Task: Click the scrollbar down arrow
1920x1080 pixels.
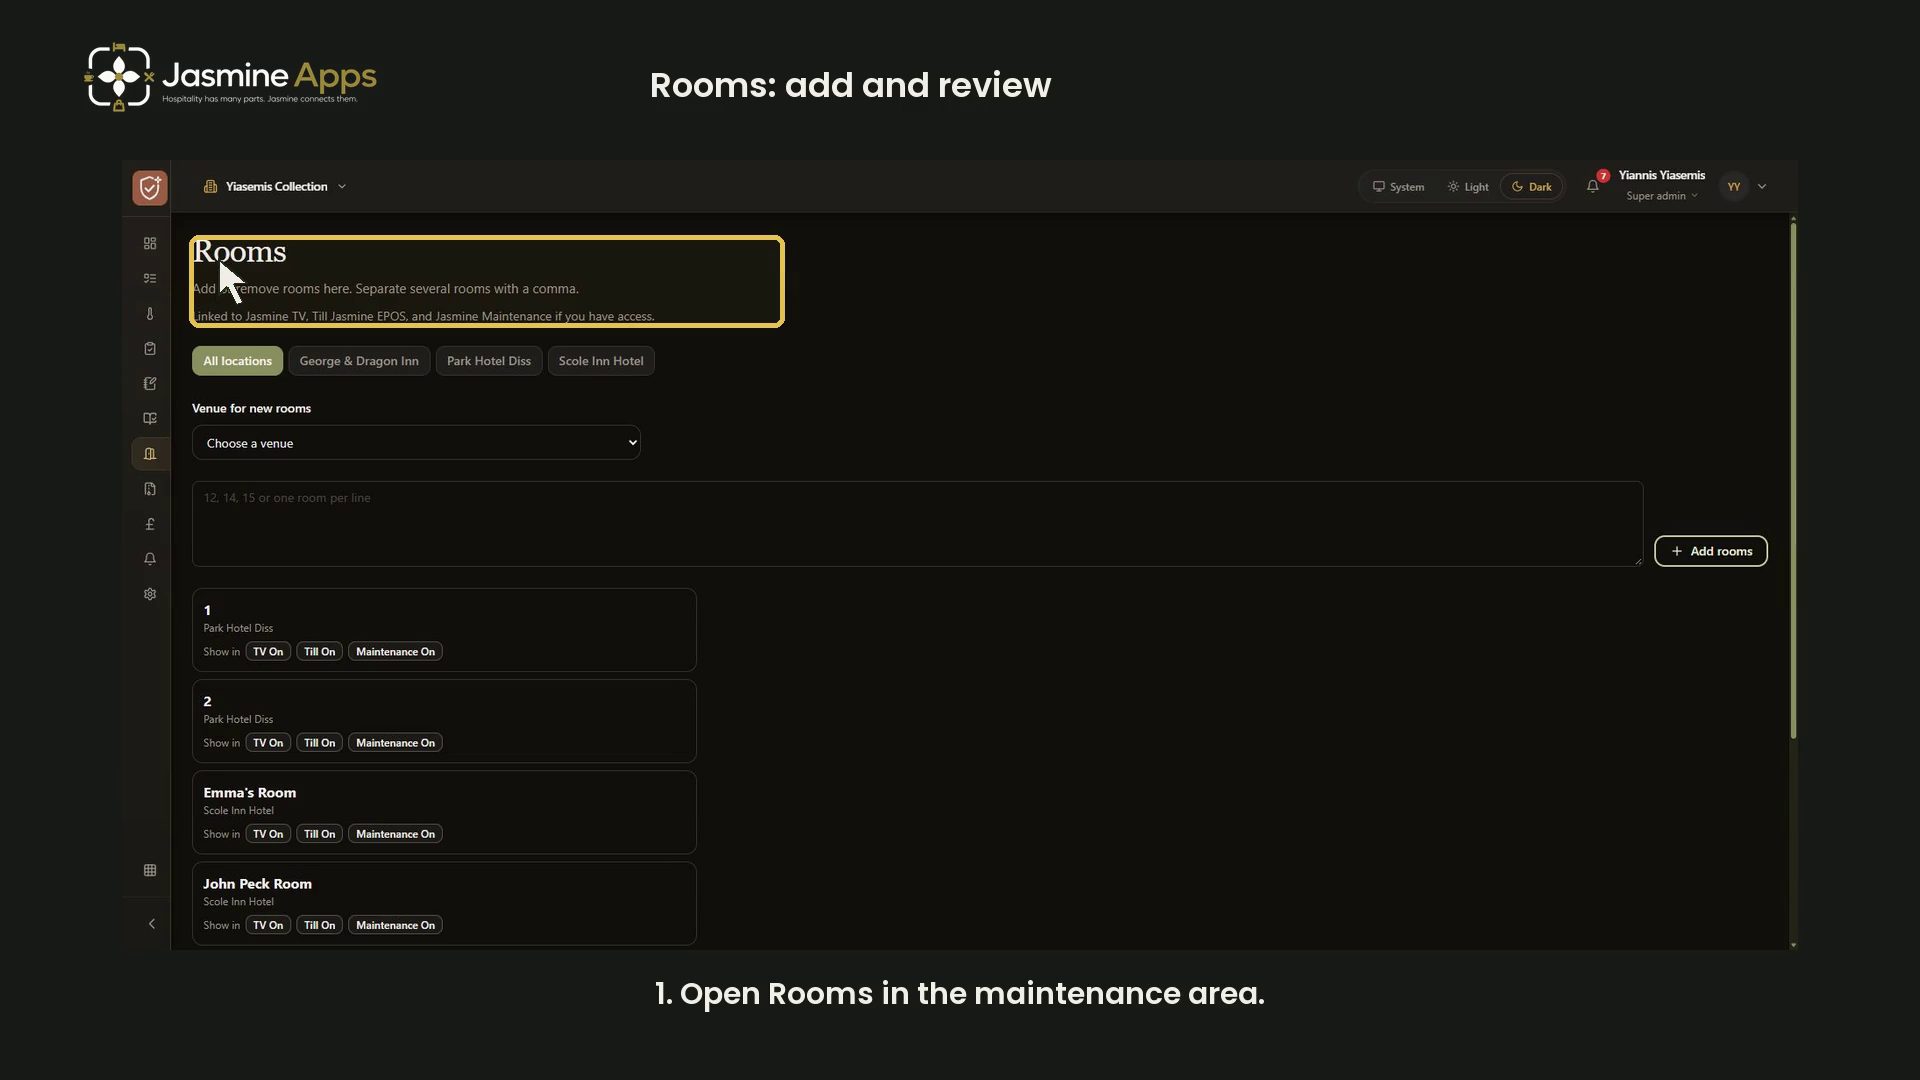Action: tap(1793, 945)
